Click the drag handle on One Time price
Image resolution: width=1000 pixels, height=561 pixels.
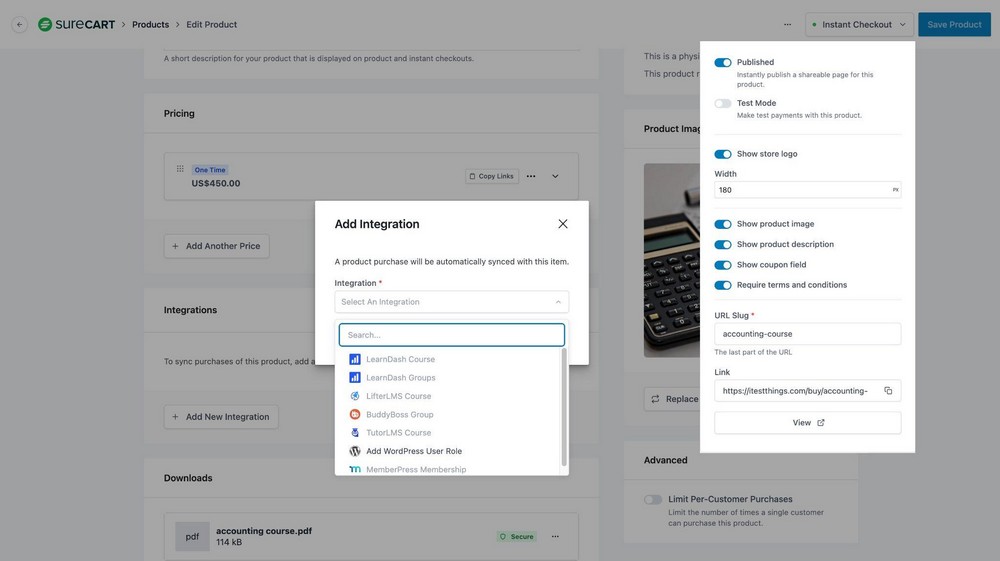tap(180, 169)
